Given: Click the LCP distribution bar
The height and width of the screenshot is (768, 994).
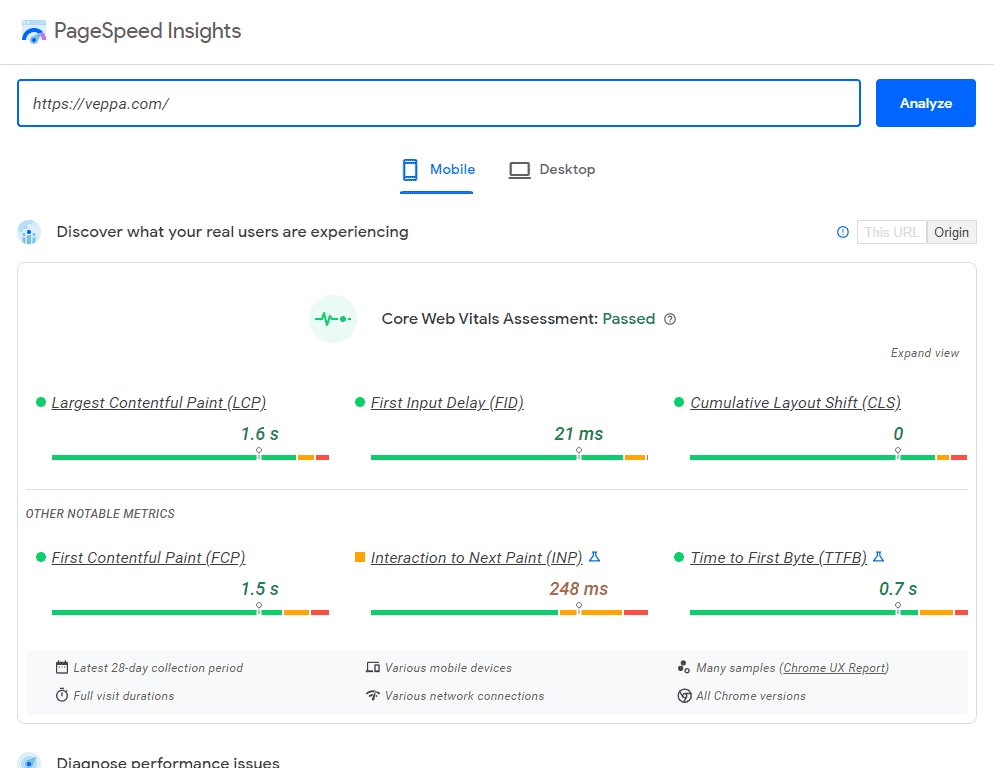Looking at the screenshot, I should click(190, 457).
